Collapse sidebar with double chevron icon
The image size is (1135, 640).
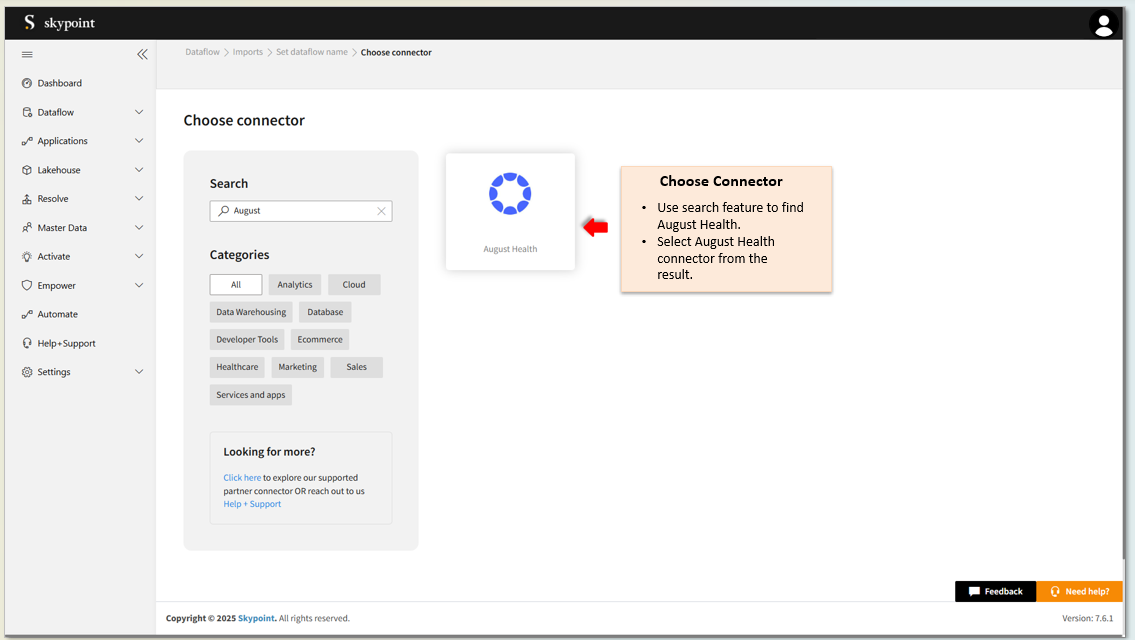(142, 54)
